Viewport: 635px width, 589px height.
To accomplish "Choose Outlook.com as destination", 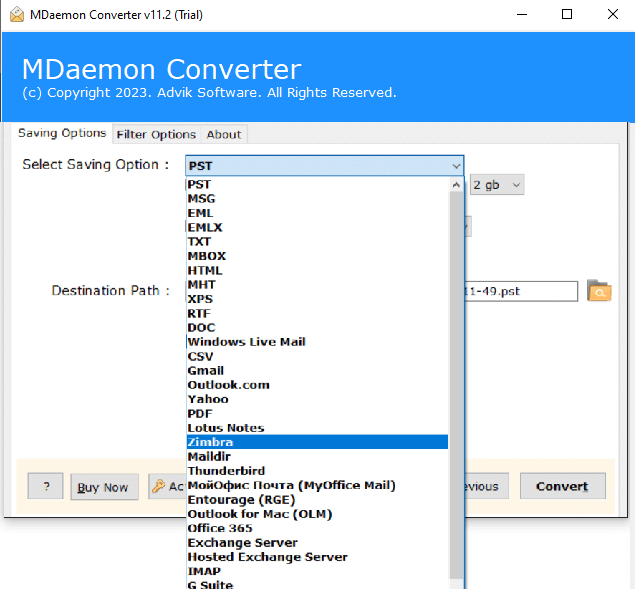I will pos(318,385).
